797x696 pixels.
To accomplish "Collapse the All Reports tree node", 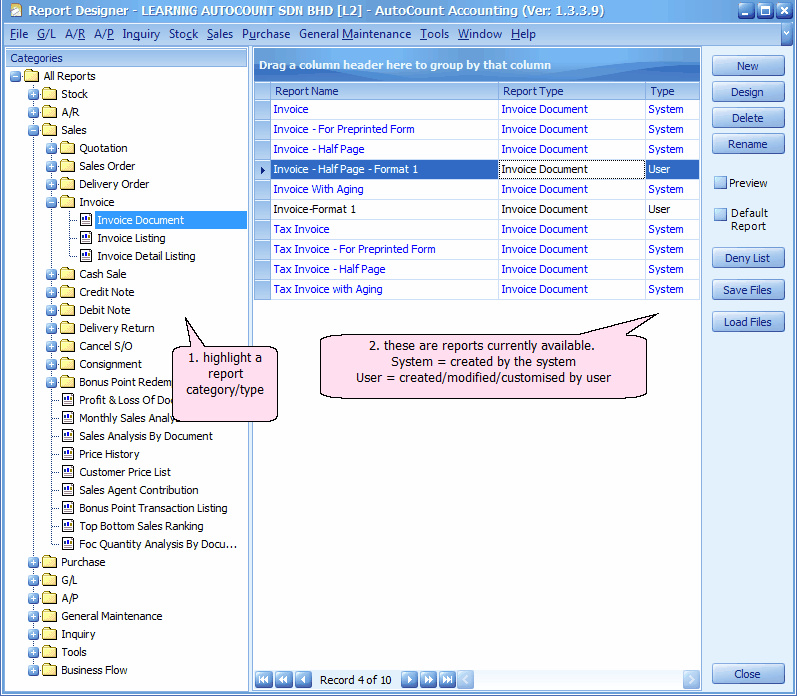I will (x=16, y=76).
